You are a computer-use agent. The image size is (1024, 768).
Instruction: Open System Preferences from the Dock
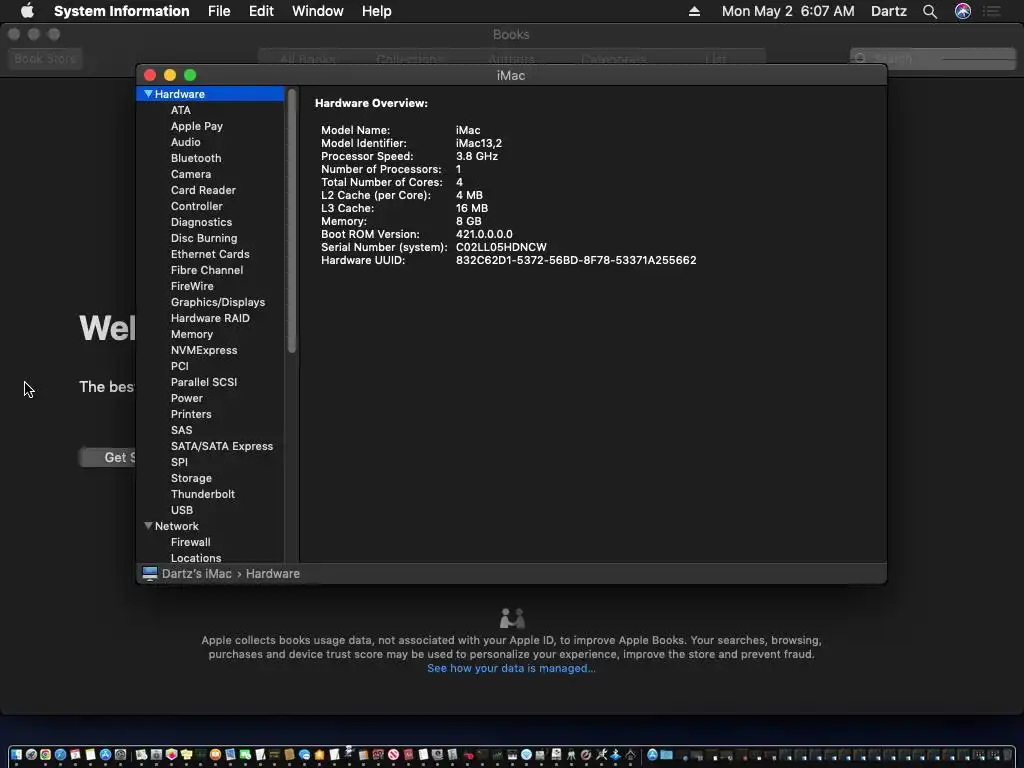[x=121, y=754]
